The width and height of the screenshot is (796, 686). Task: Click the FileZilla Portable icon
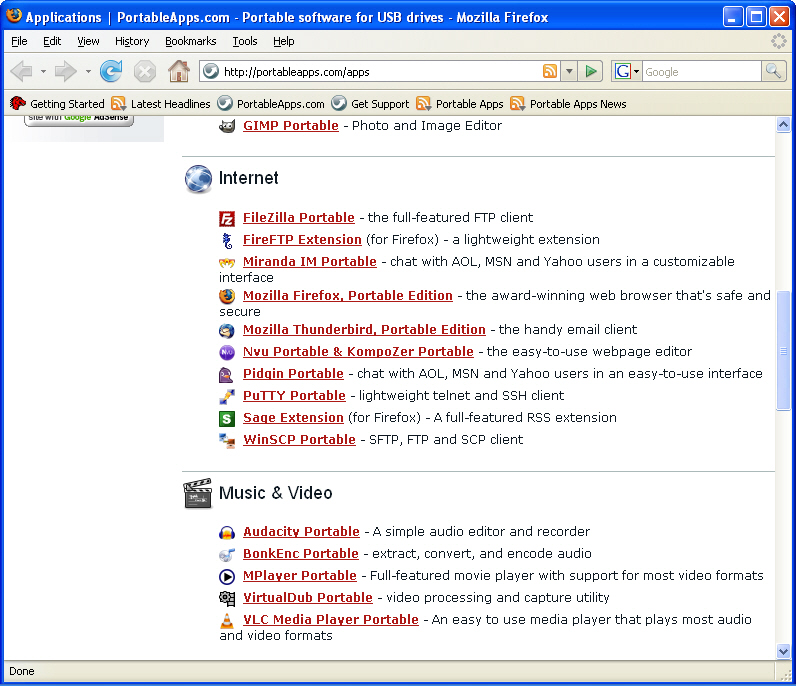227,218
